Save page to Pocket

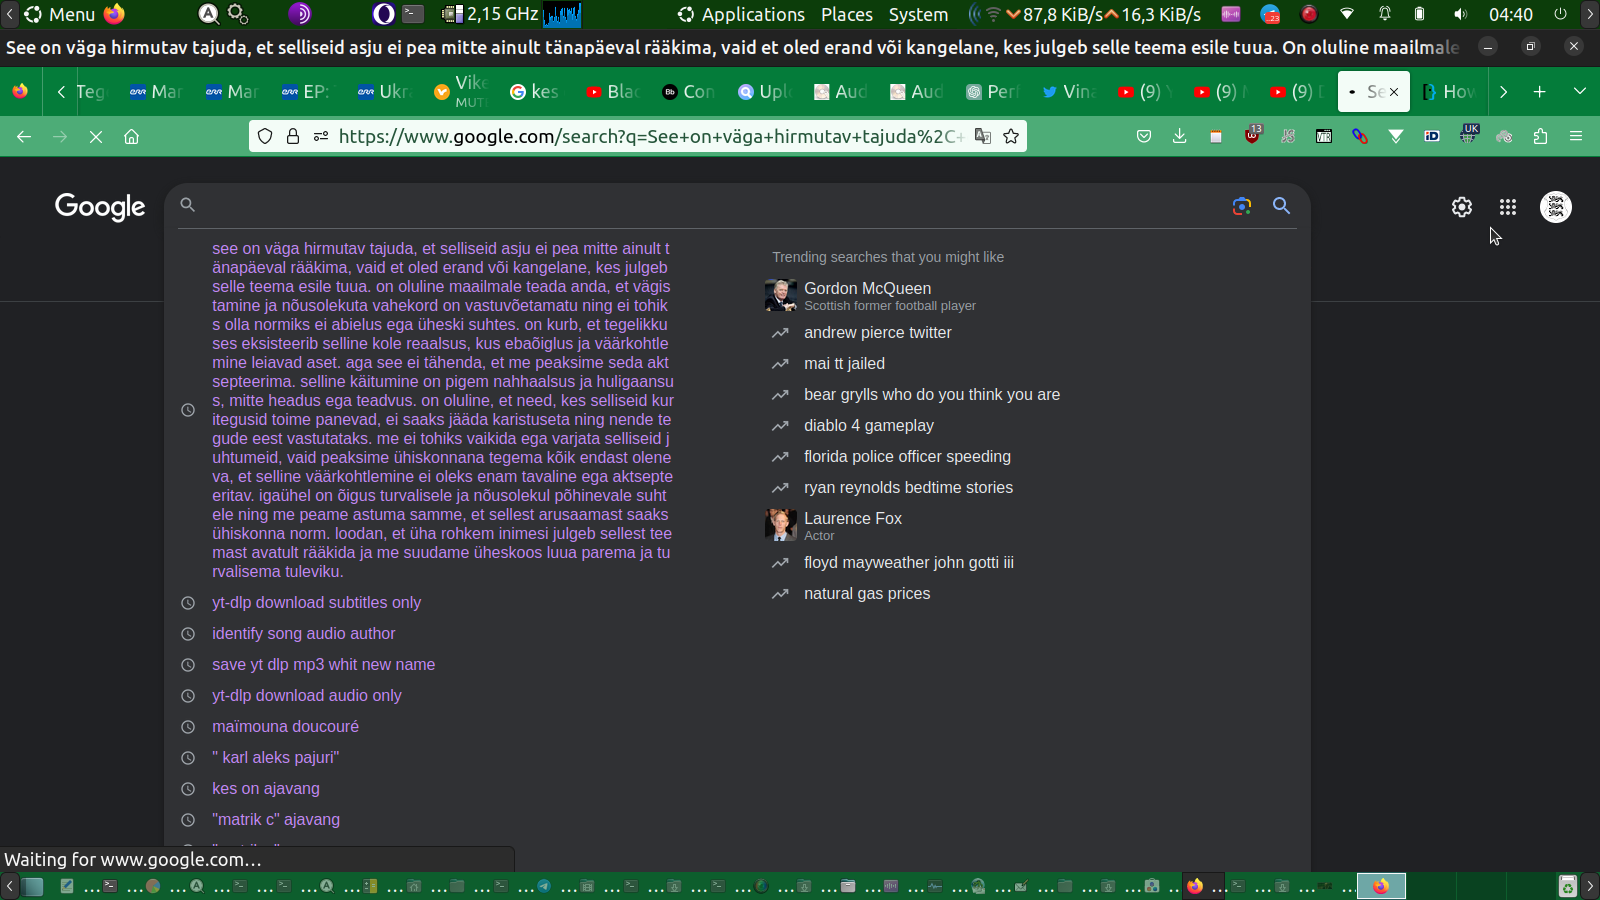1144,137
